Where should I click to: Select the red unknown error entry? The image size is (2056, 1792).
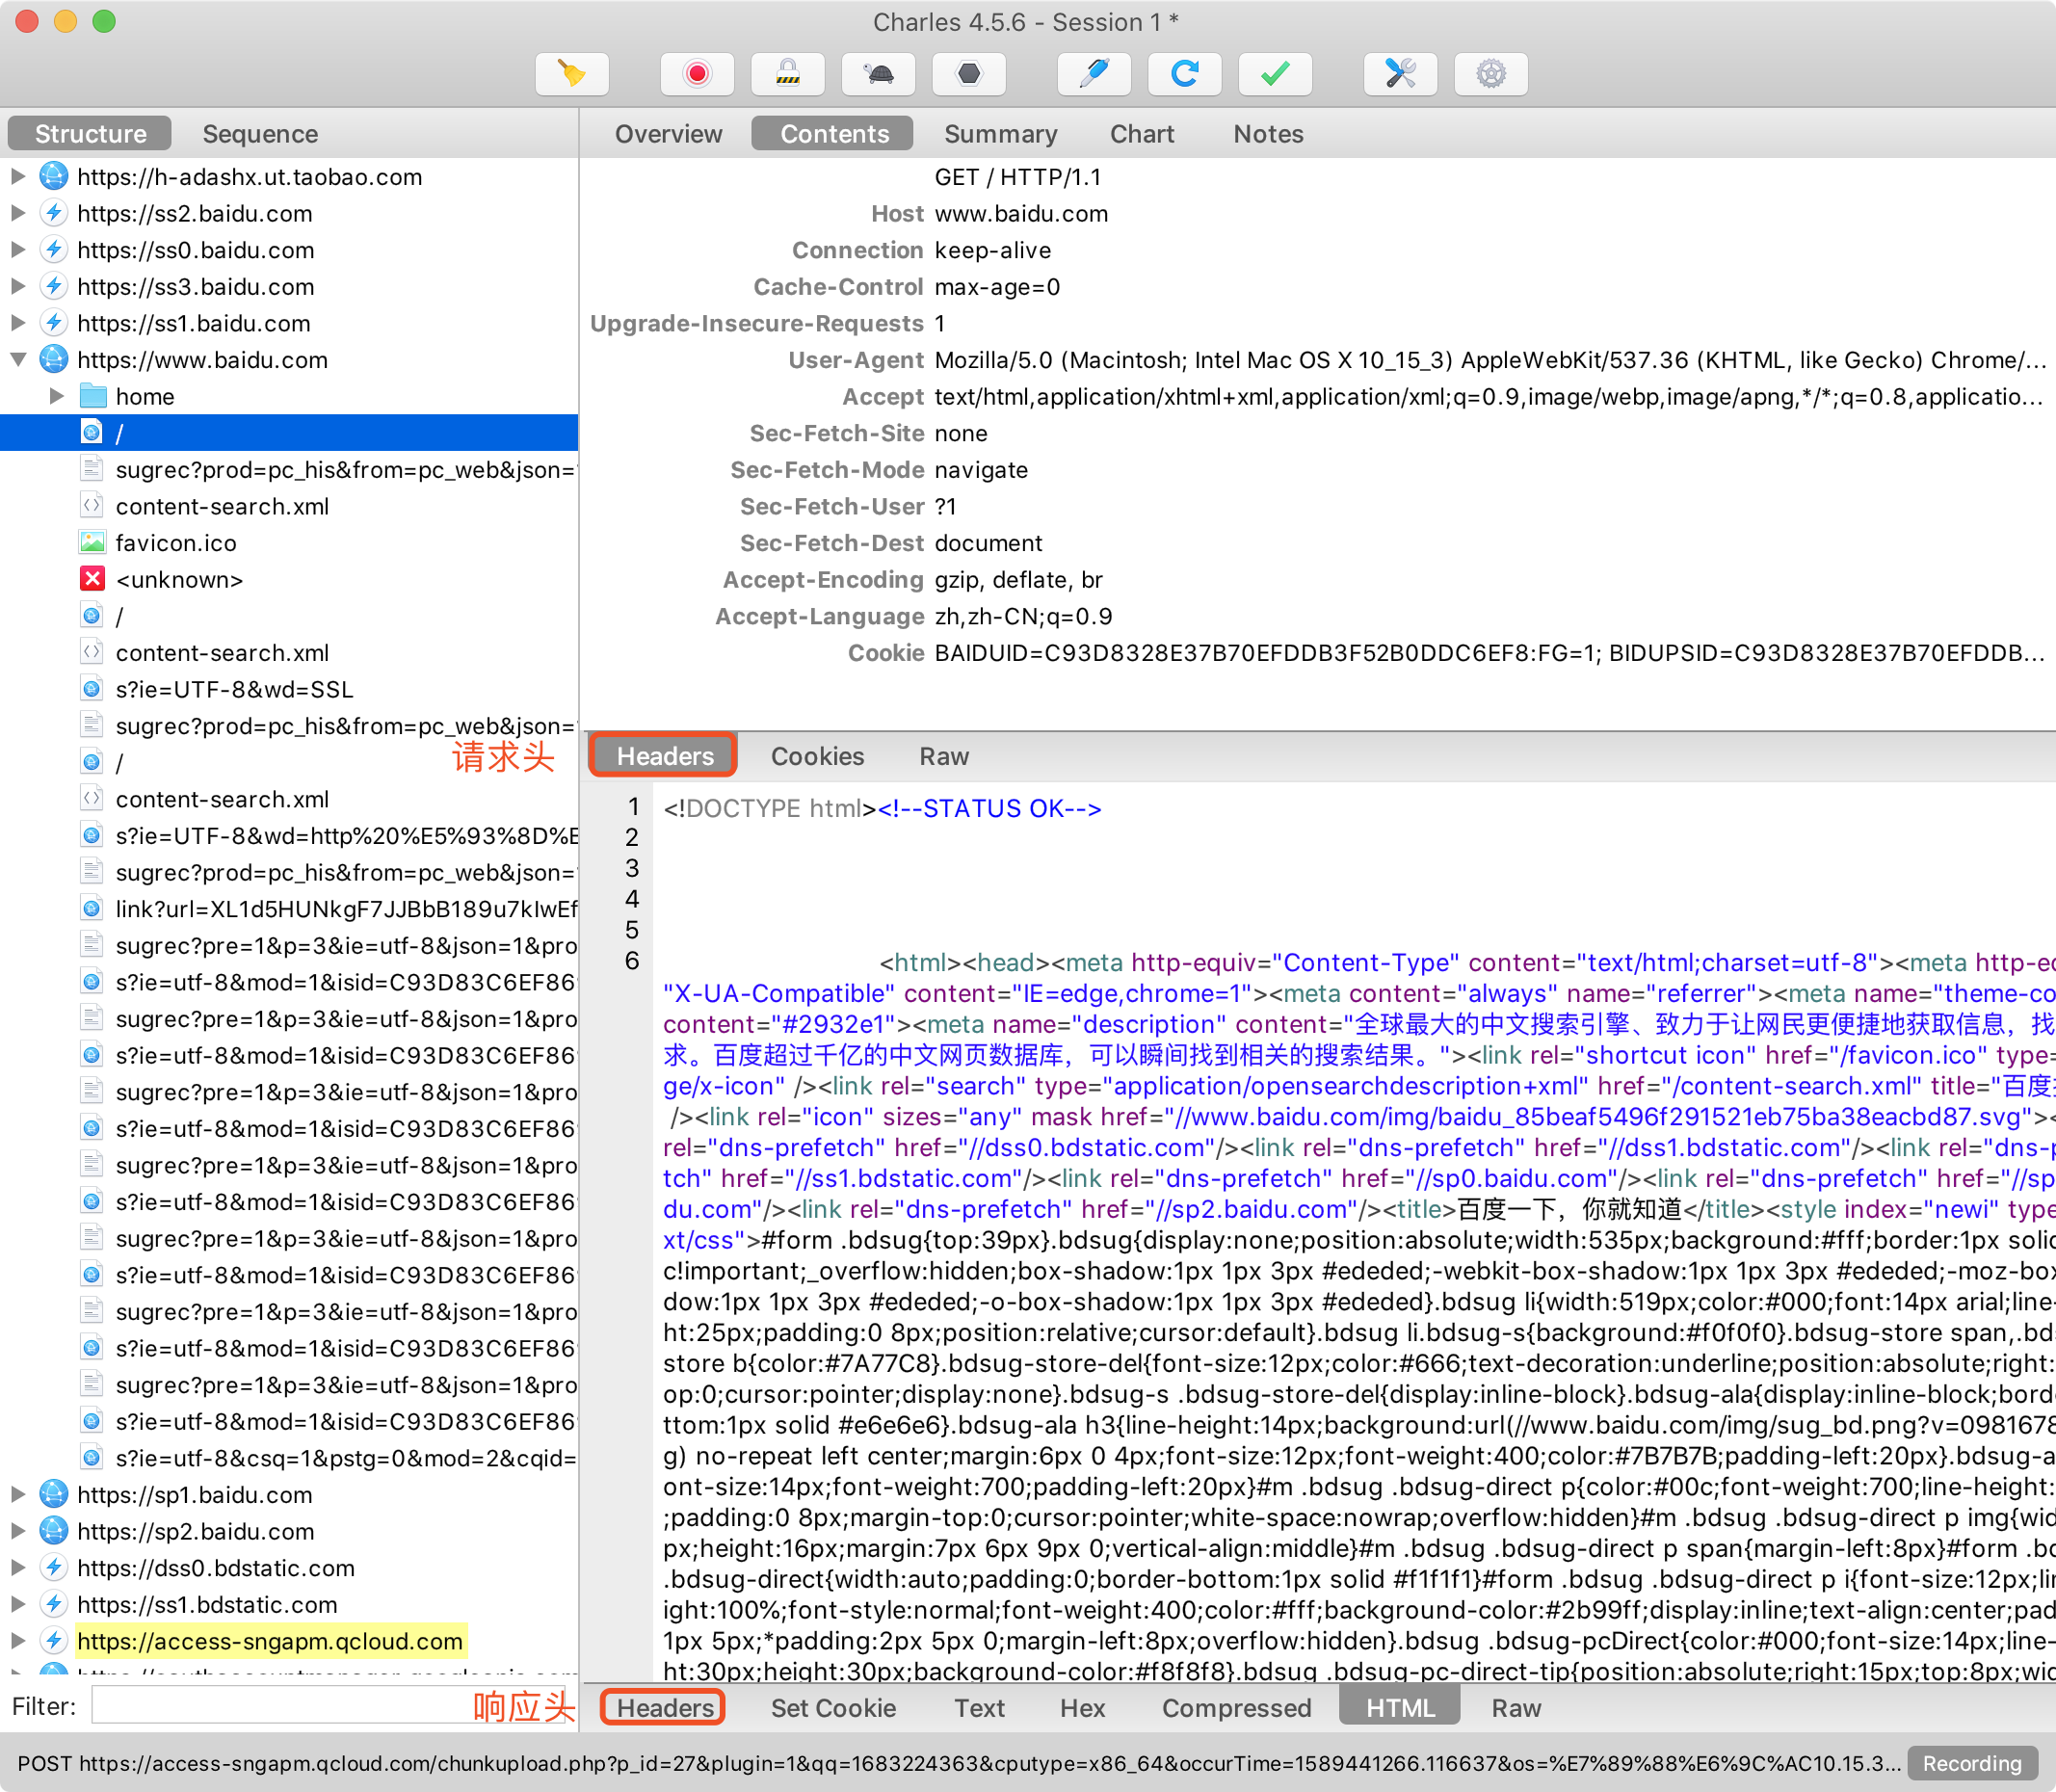[x=179, y=580]
